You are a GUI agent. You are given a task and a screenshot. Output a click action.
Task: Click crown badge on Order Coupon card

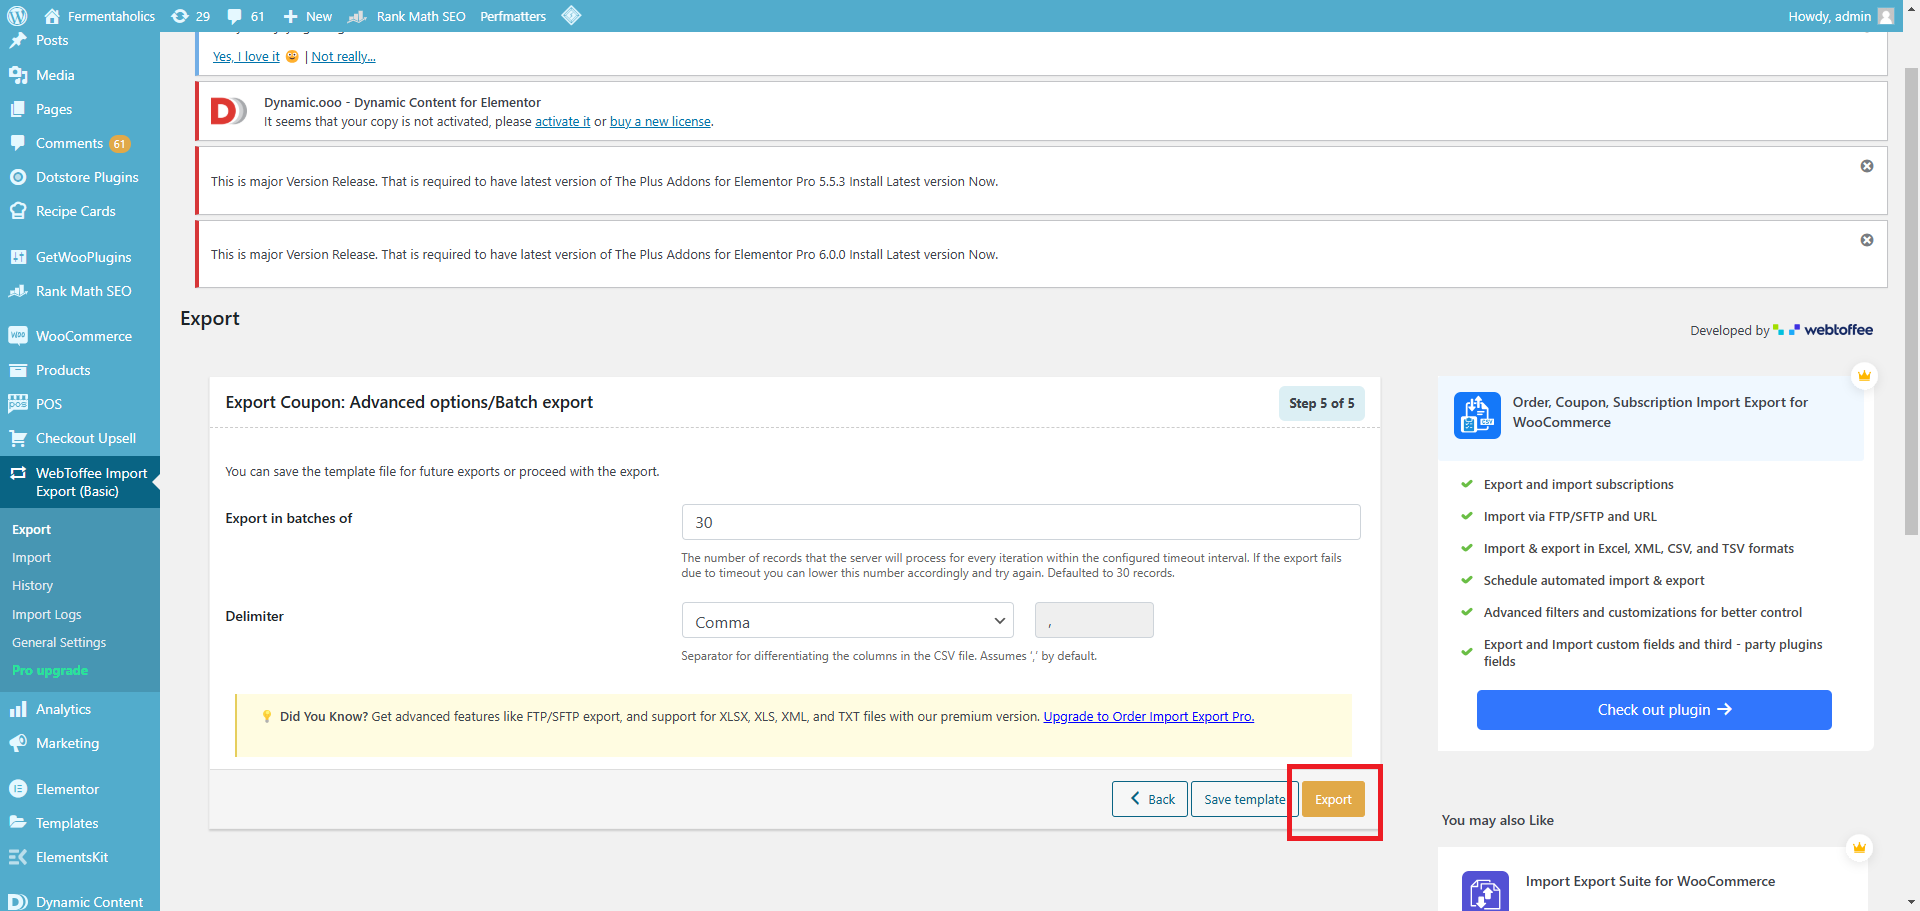click(x=1864, y=376)
